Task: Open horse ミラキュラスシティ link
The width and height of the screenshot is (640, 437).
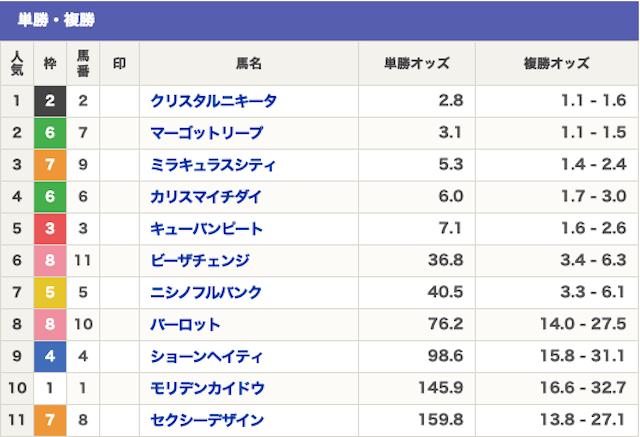Action: [213, 164]
